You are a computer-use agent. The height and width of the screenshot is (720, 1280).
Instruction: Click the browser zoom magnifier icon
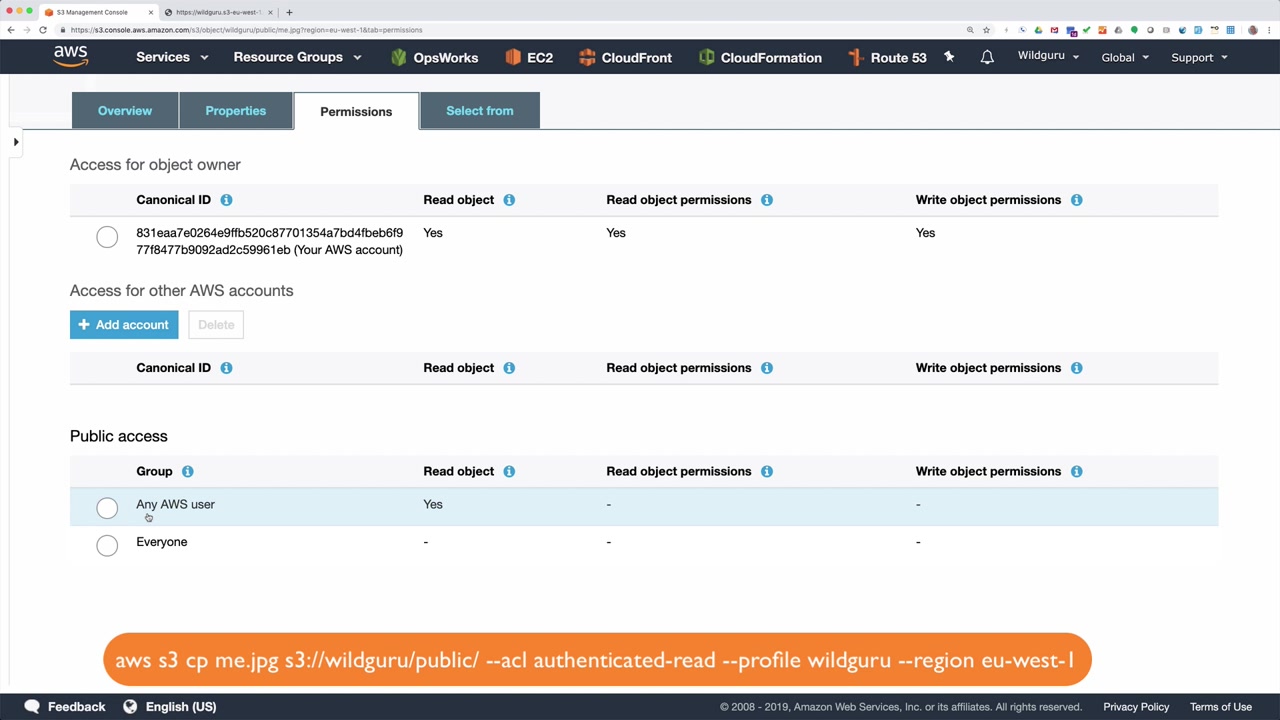tap(970, 30)
